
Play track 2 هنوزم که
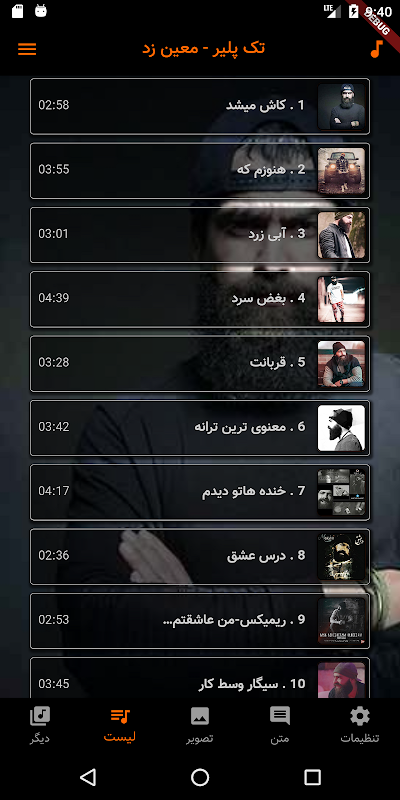pyautogui.click(x=200, y=170)
